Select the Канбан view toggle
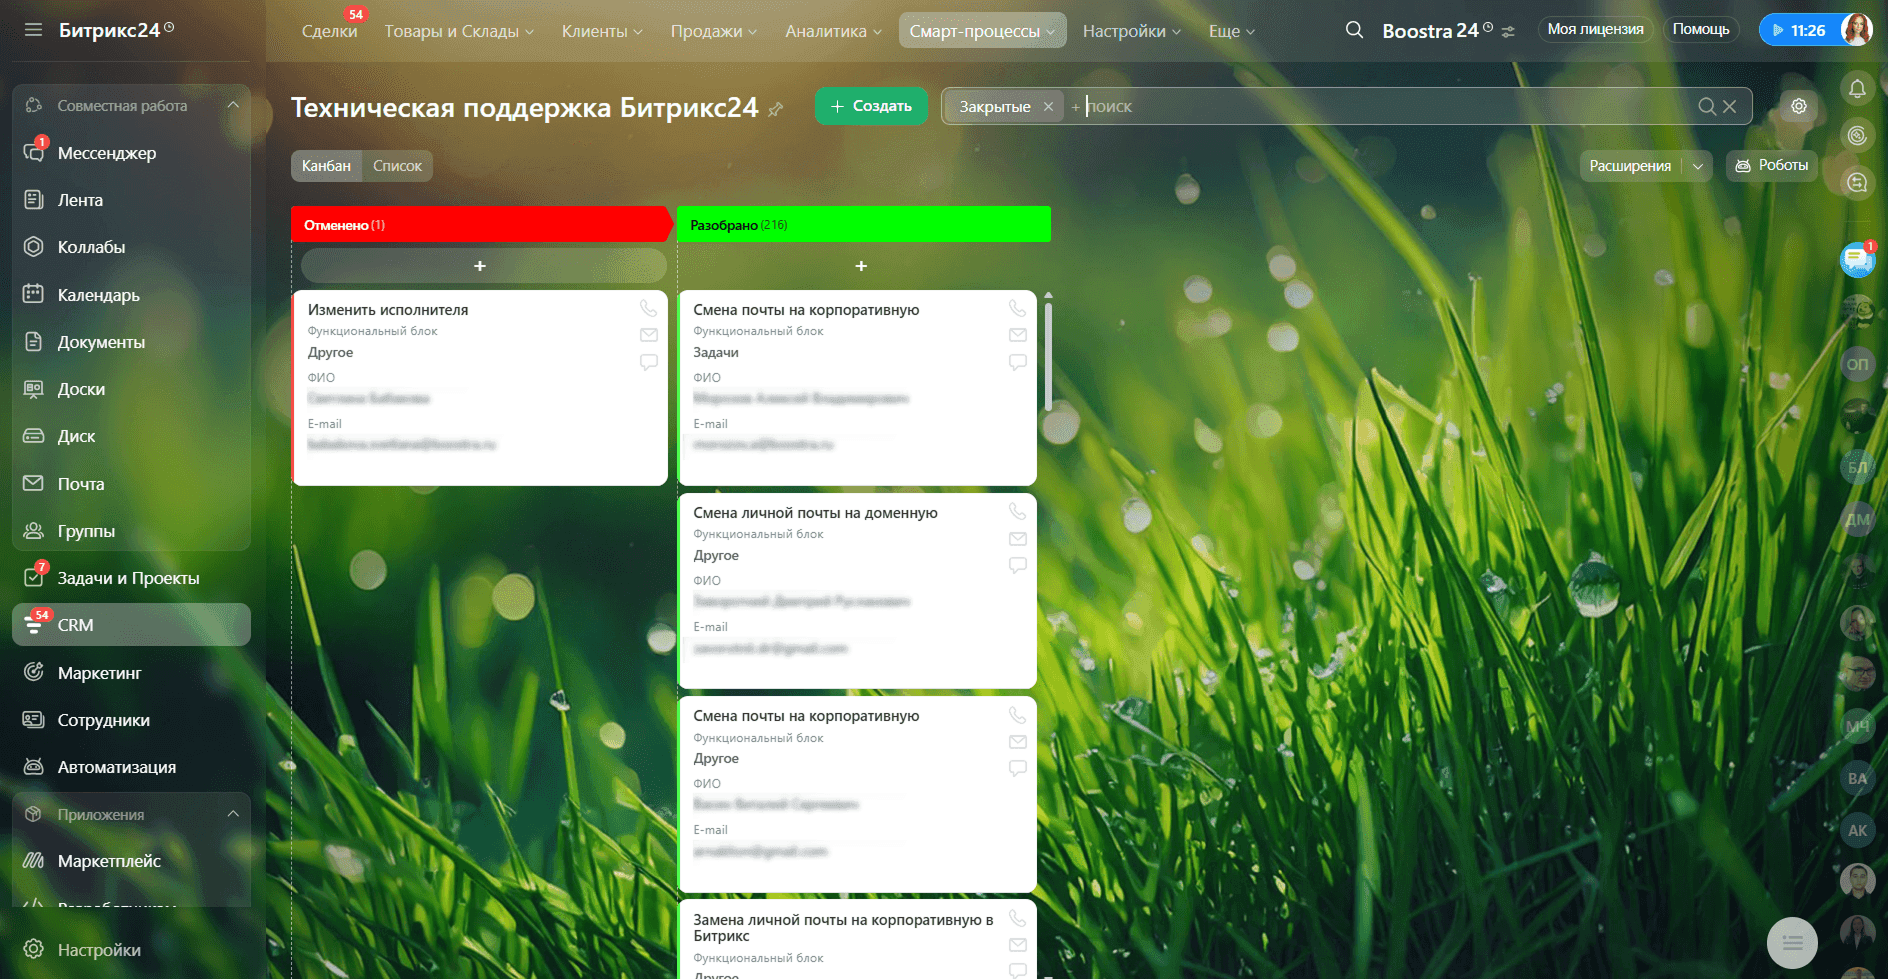This screenshot has height=979, width=1888. (x=326, y=166)
